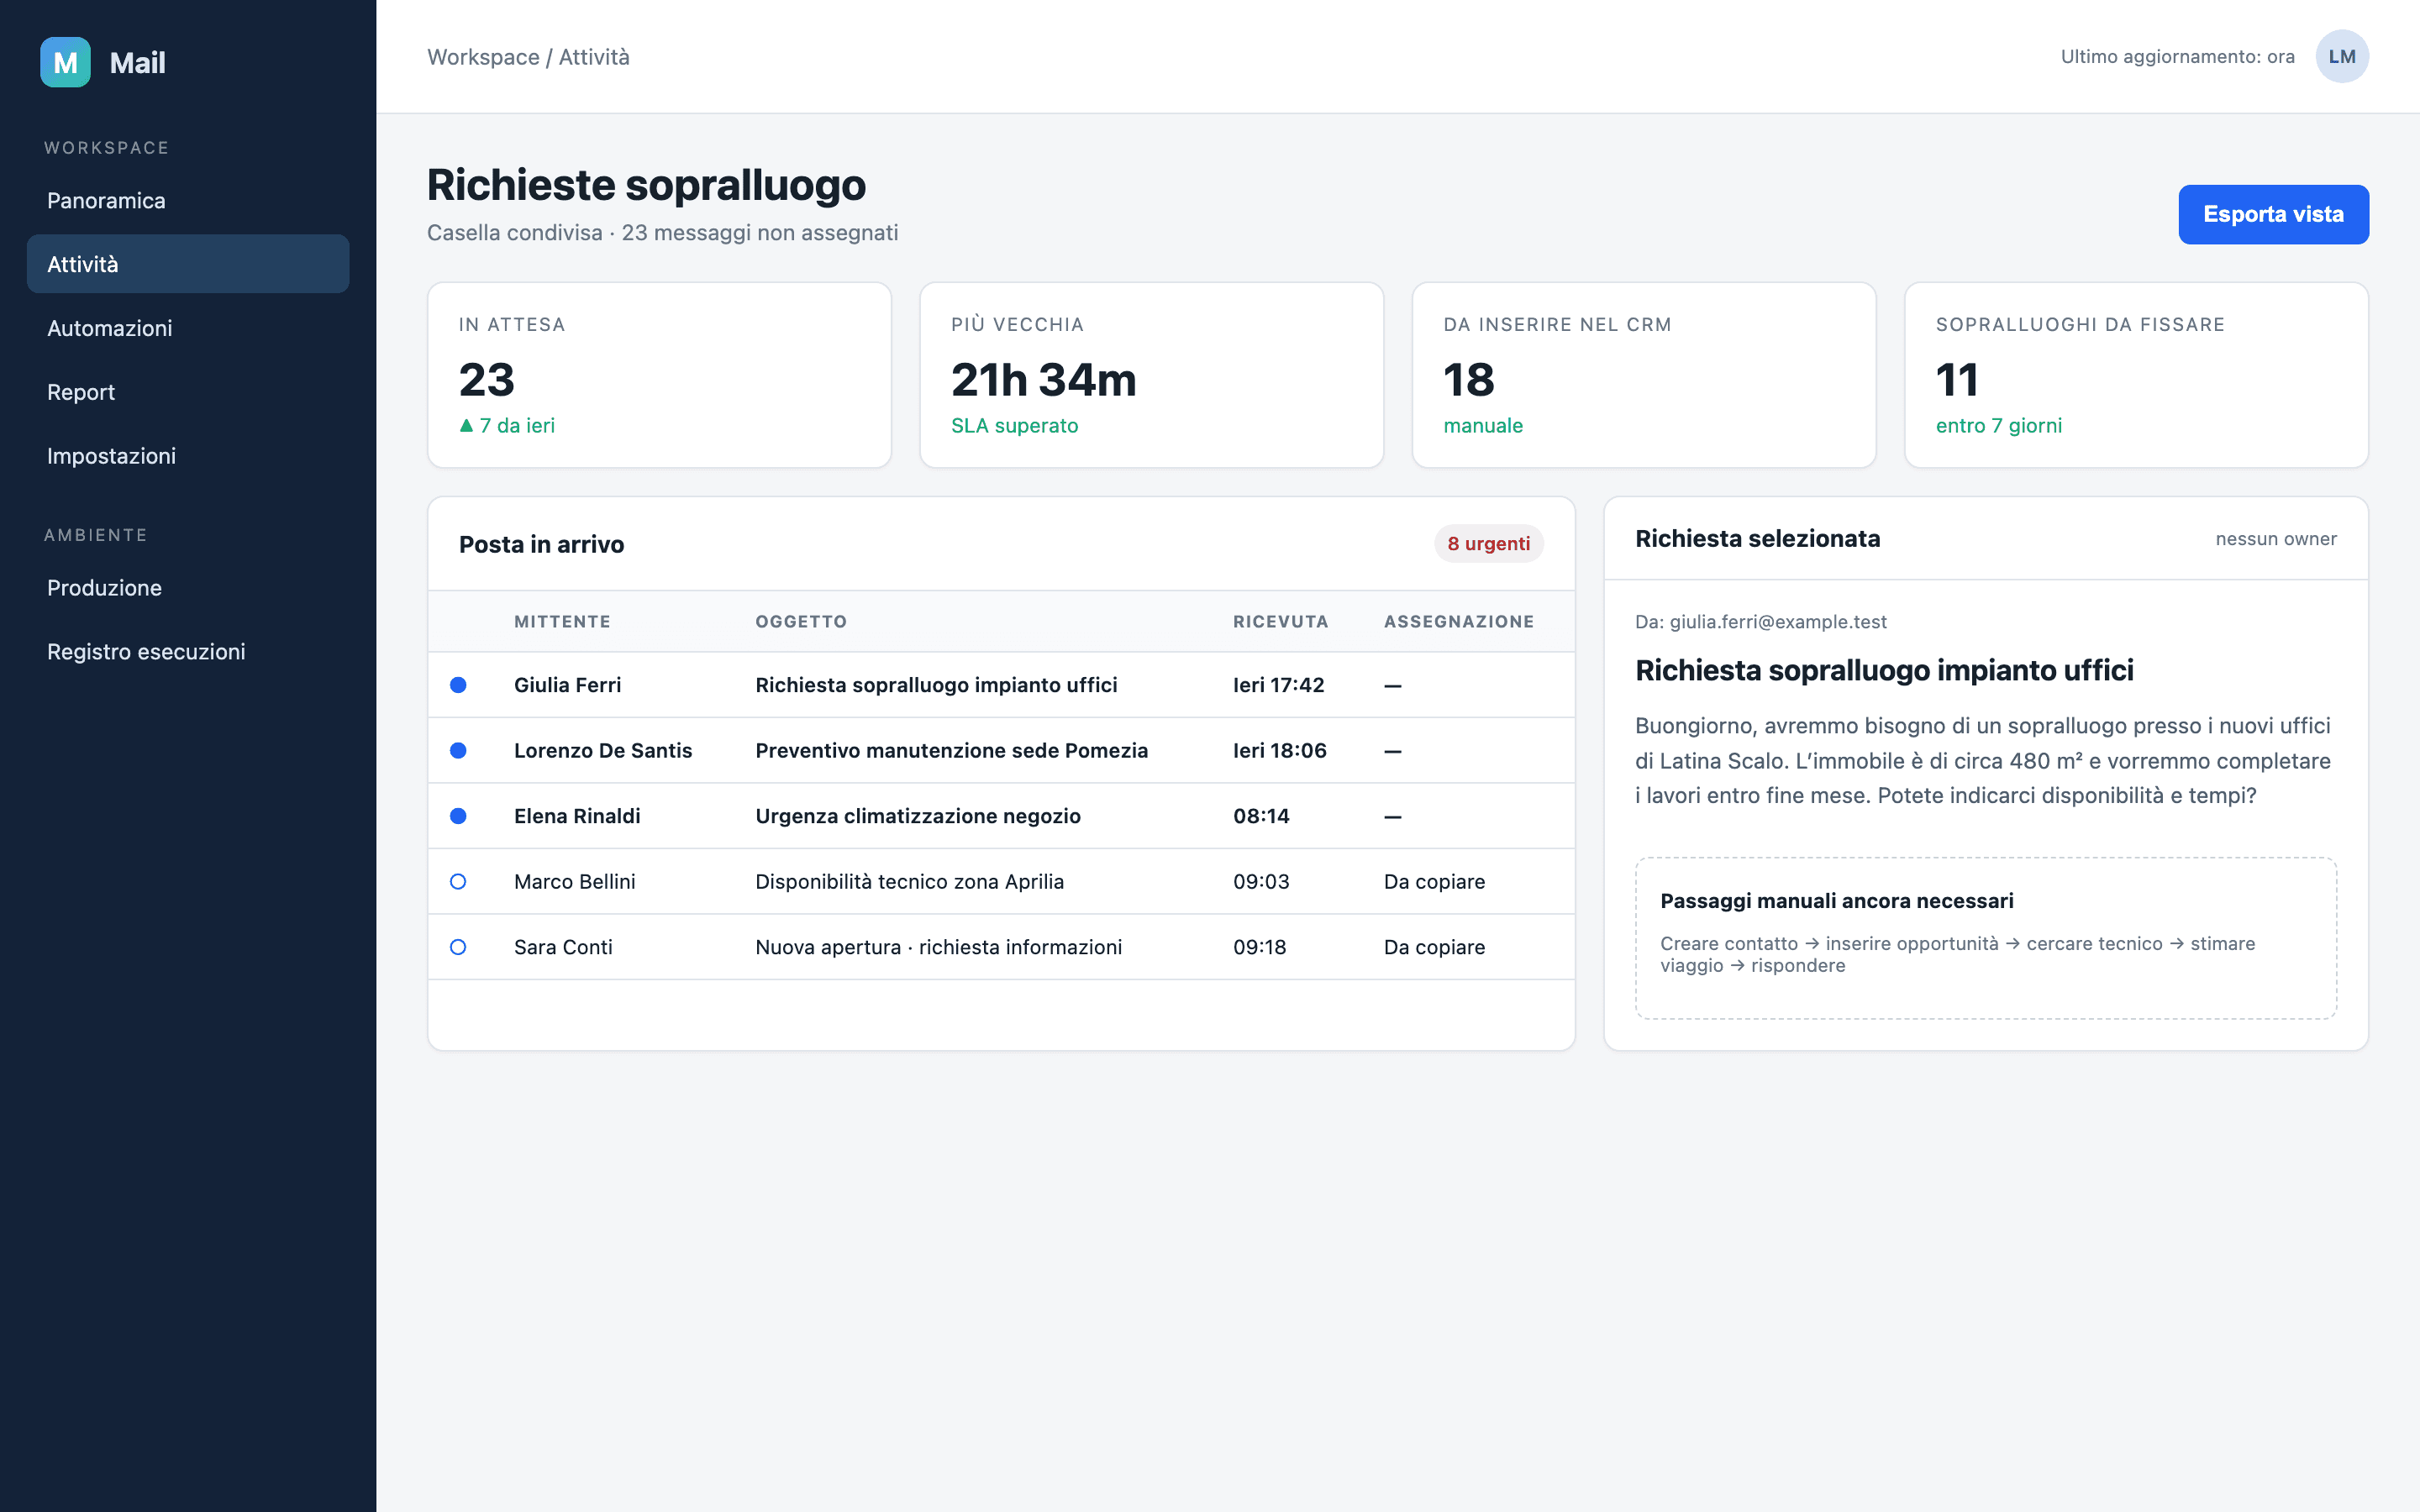Click 'SLA superato' status text

coord(1014,425)
